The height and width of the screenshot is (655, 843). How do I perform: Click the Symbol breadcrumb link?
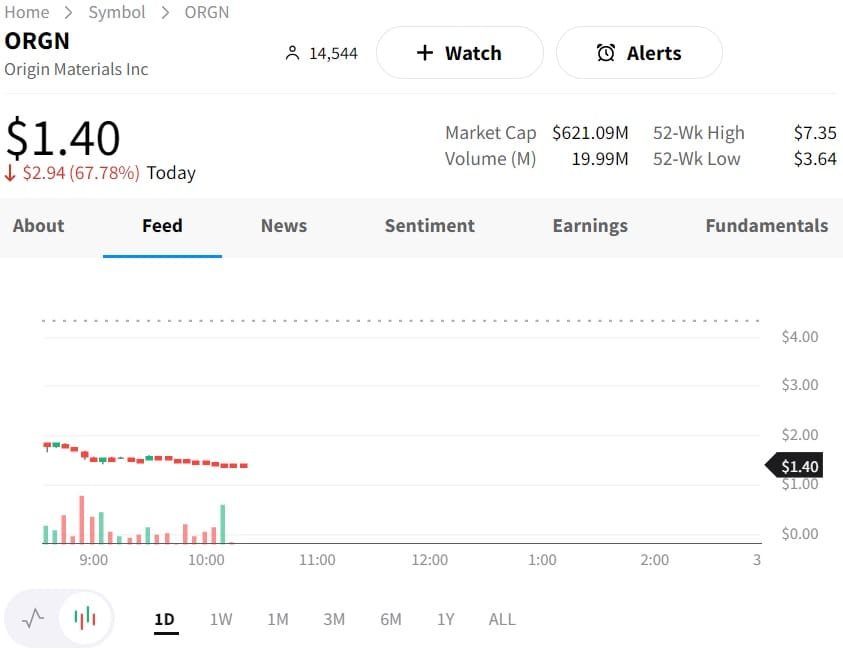[117, 12]
